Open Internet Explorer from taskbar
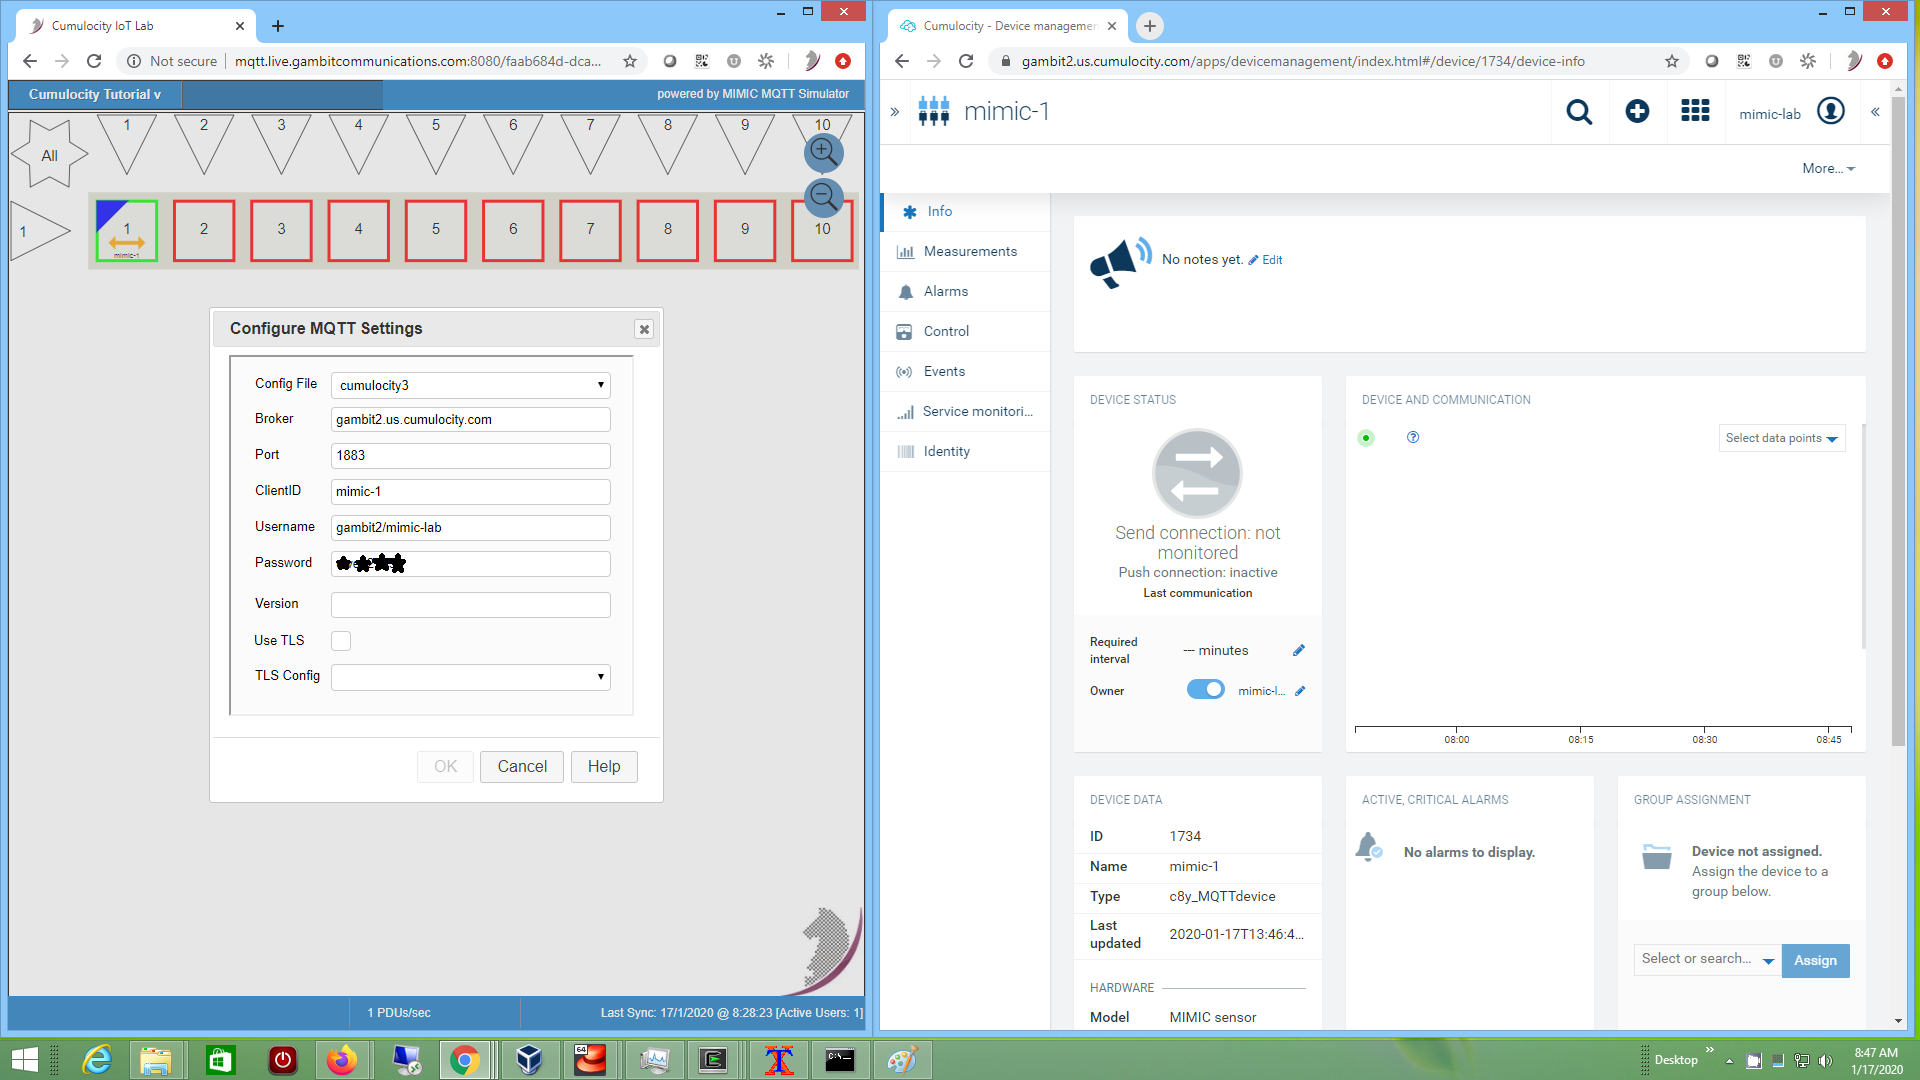The height and width of the screenshot is (1080, 1920). pos(97,1060)
